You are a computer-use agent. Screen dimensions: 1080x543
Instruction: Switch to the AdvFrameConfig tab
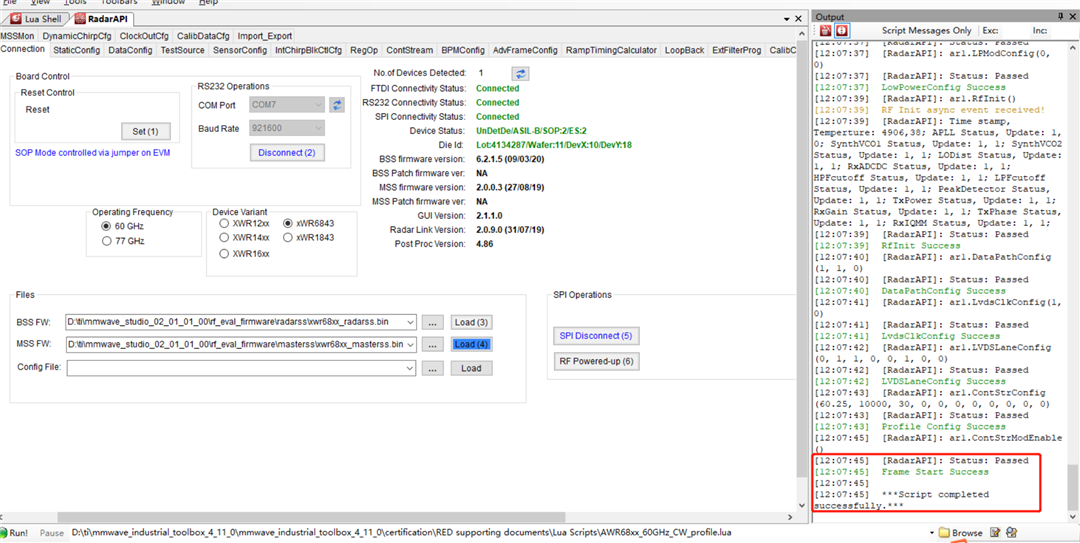click(x=525, y=50)
